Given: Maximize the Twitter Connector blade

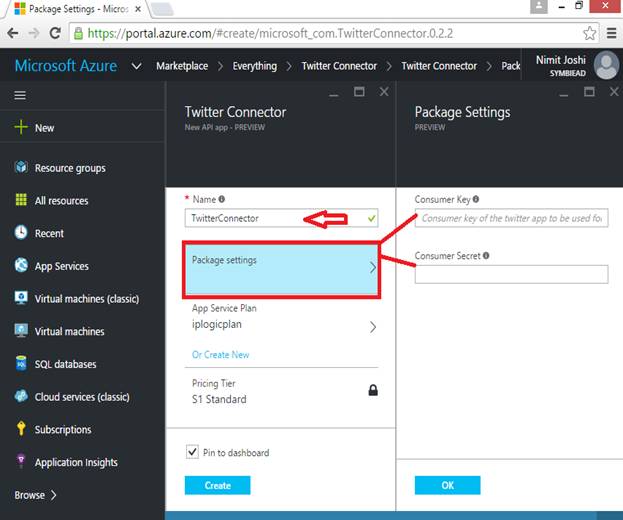Looking at the screenshot, I should tap(359, 92).
